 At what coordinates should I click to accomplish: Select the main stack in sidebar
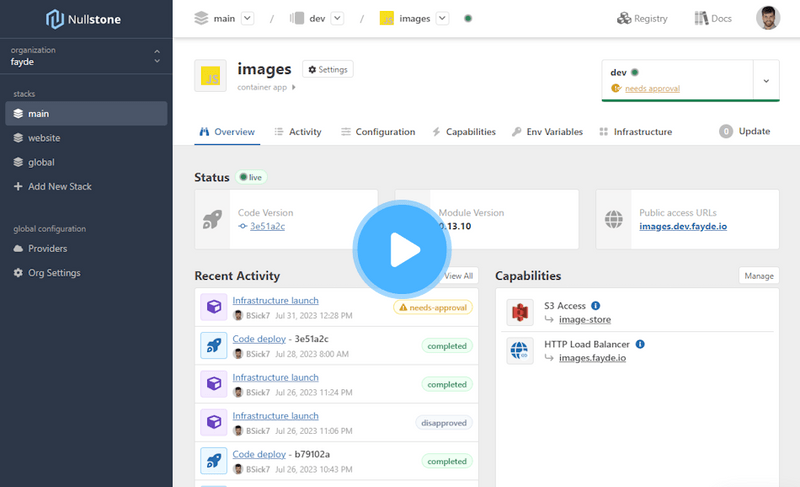[86, 114]
